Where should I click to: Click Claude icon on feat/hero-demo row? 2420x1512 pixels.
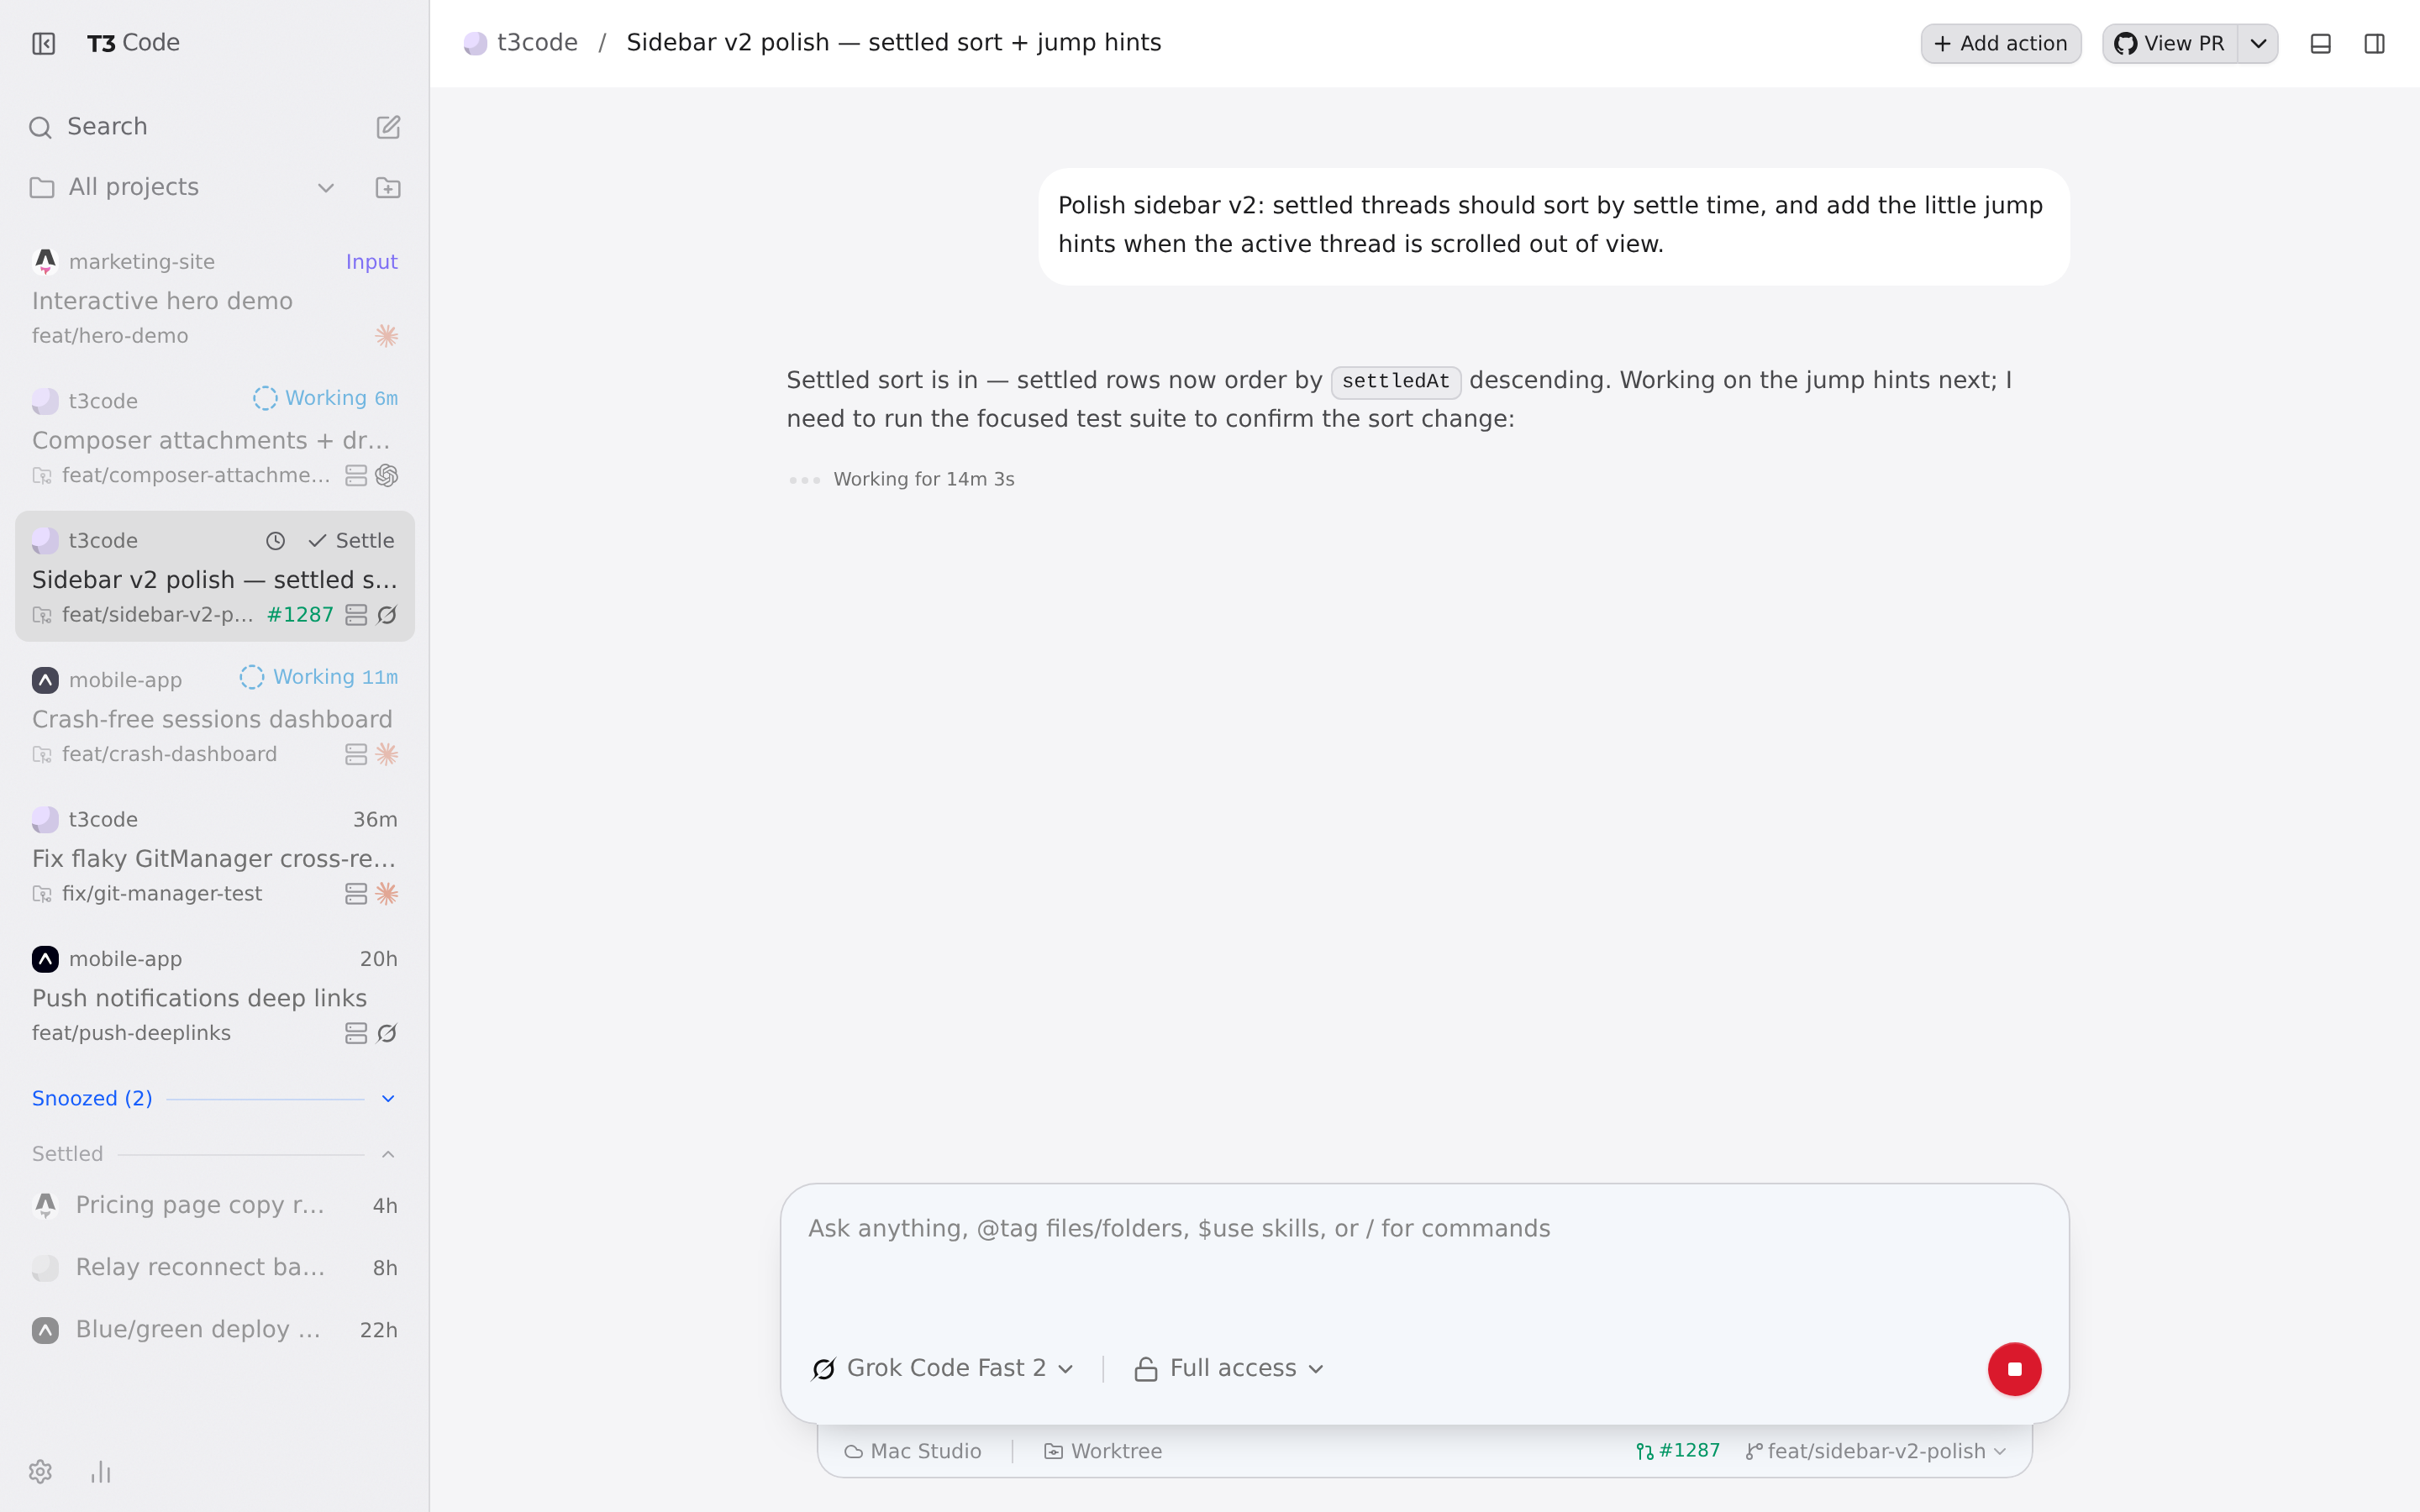[387, 336]
